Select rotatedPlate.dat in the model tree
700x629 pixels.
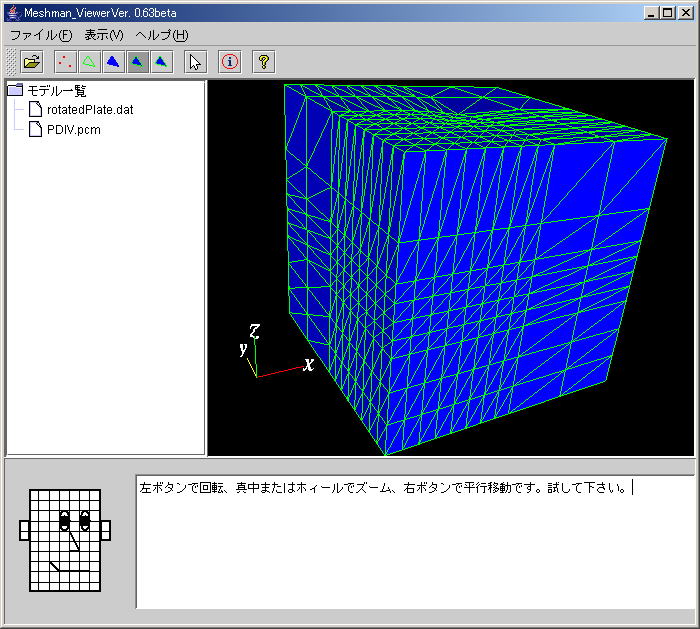point(90,110)
